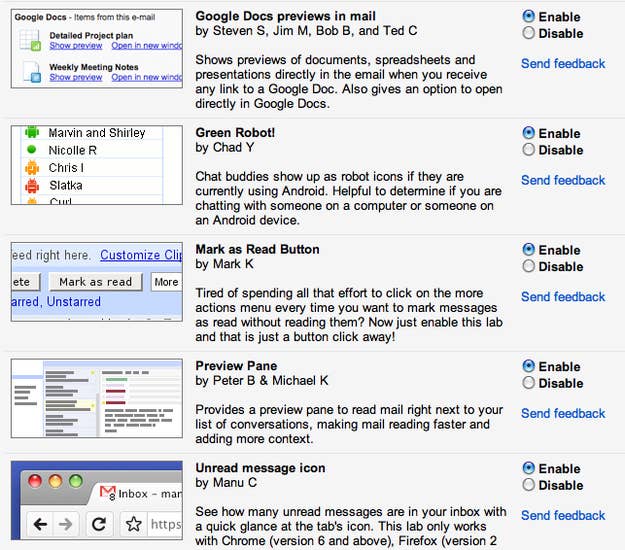The height and width of the screenshot is (550, 625).
Task: Click Show preview under Detailed Project plan
Action: [76, 45]
